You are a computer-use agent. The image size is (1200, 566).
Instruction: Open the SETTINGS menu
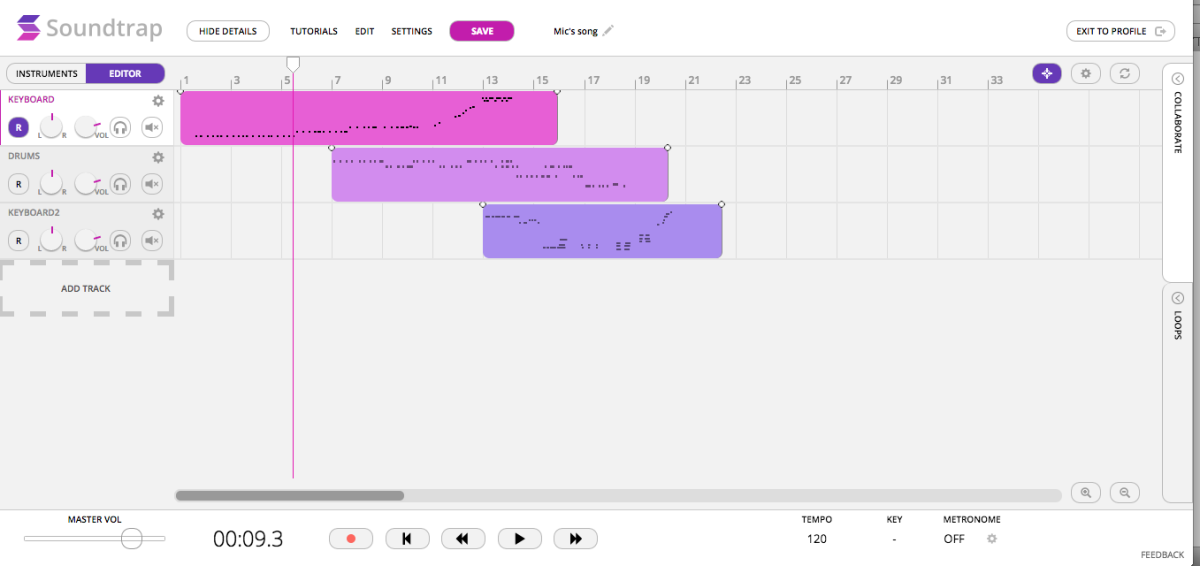tap(412, 31)
